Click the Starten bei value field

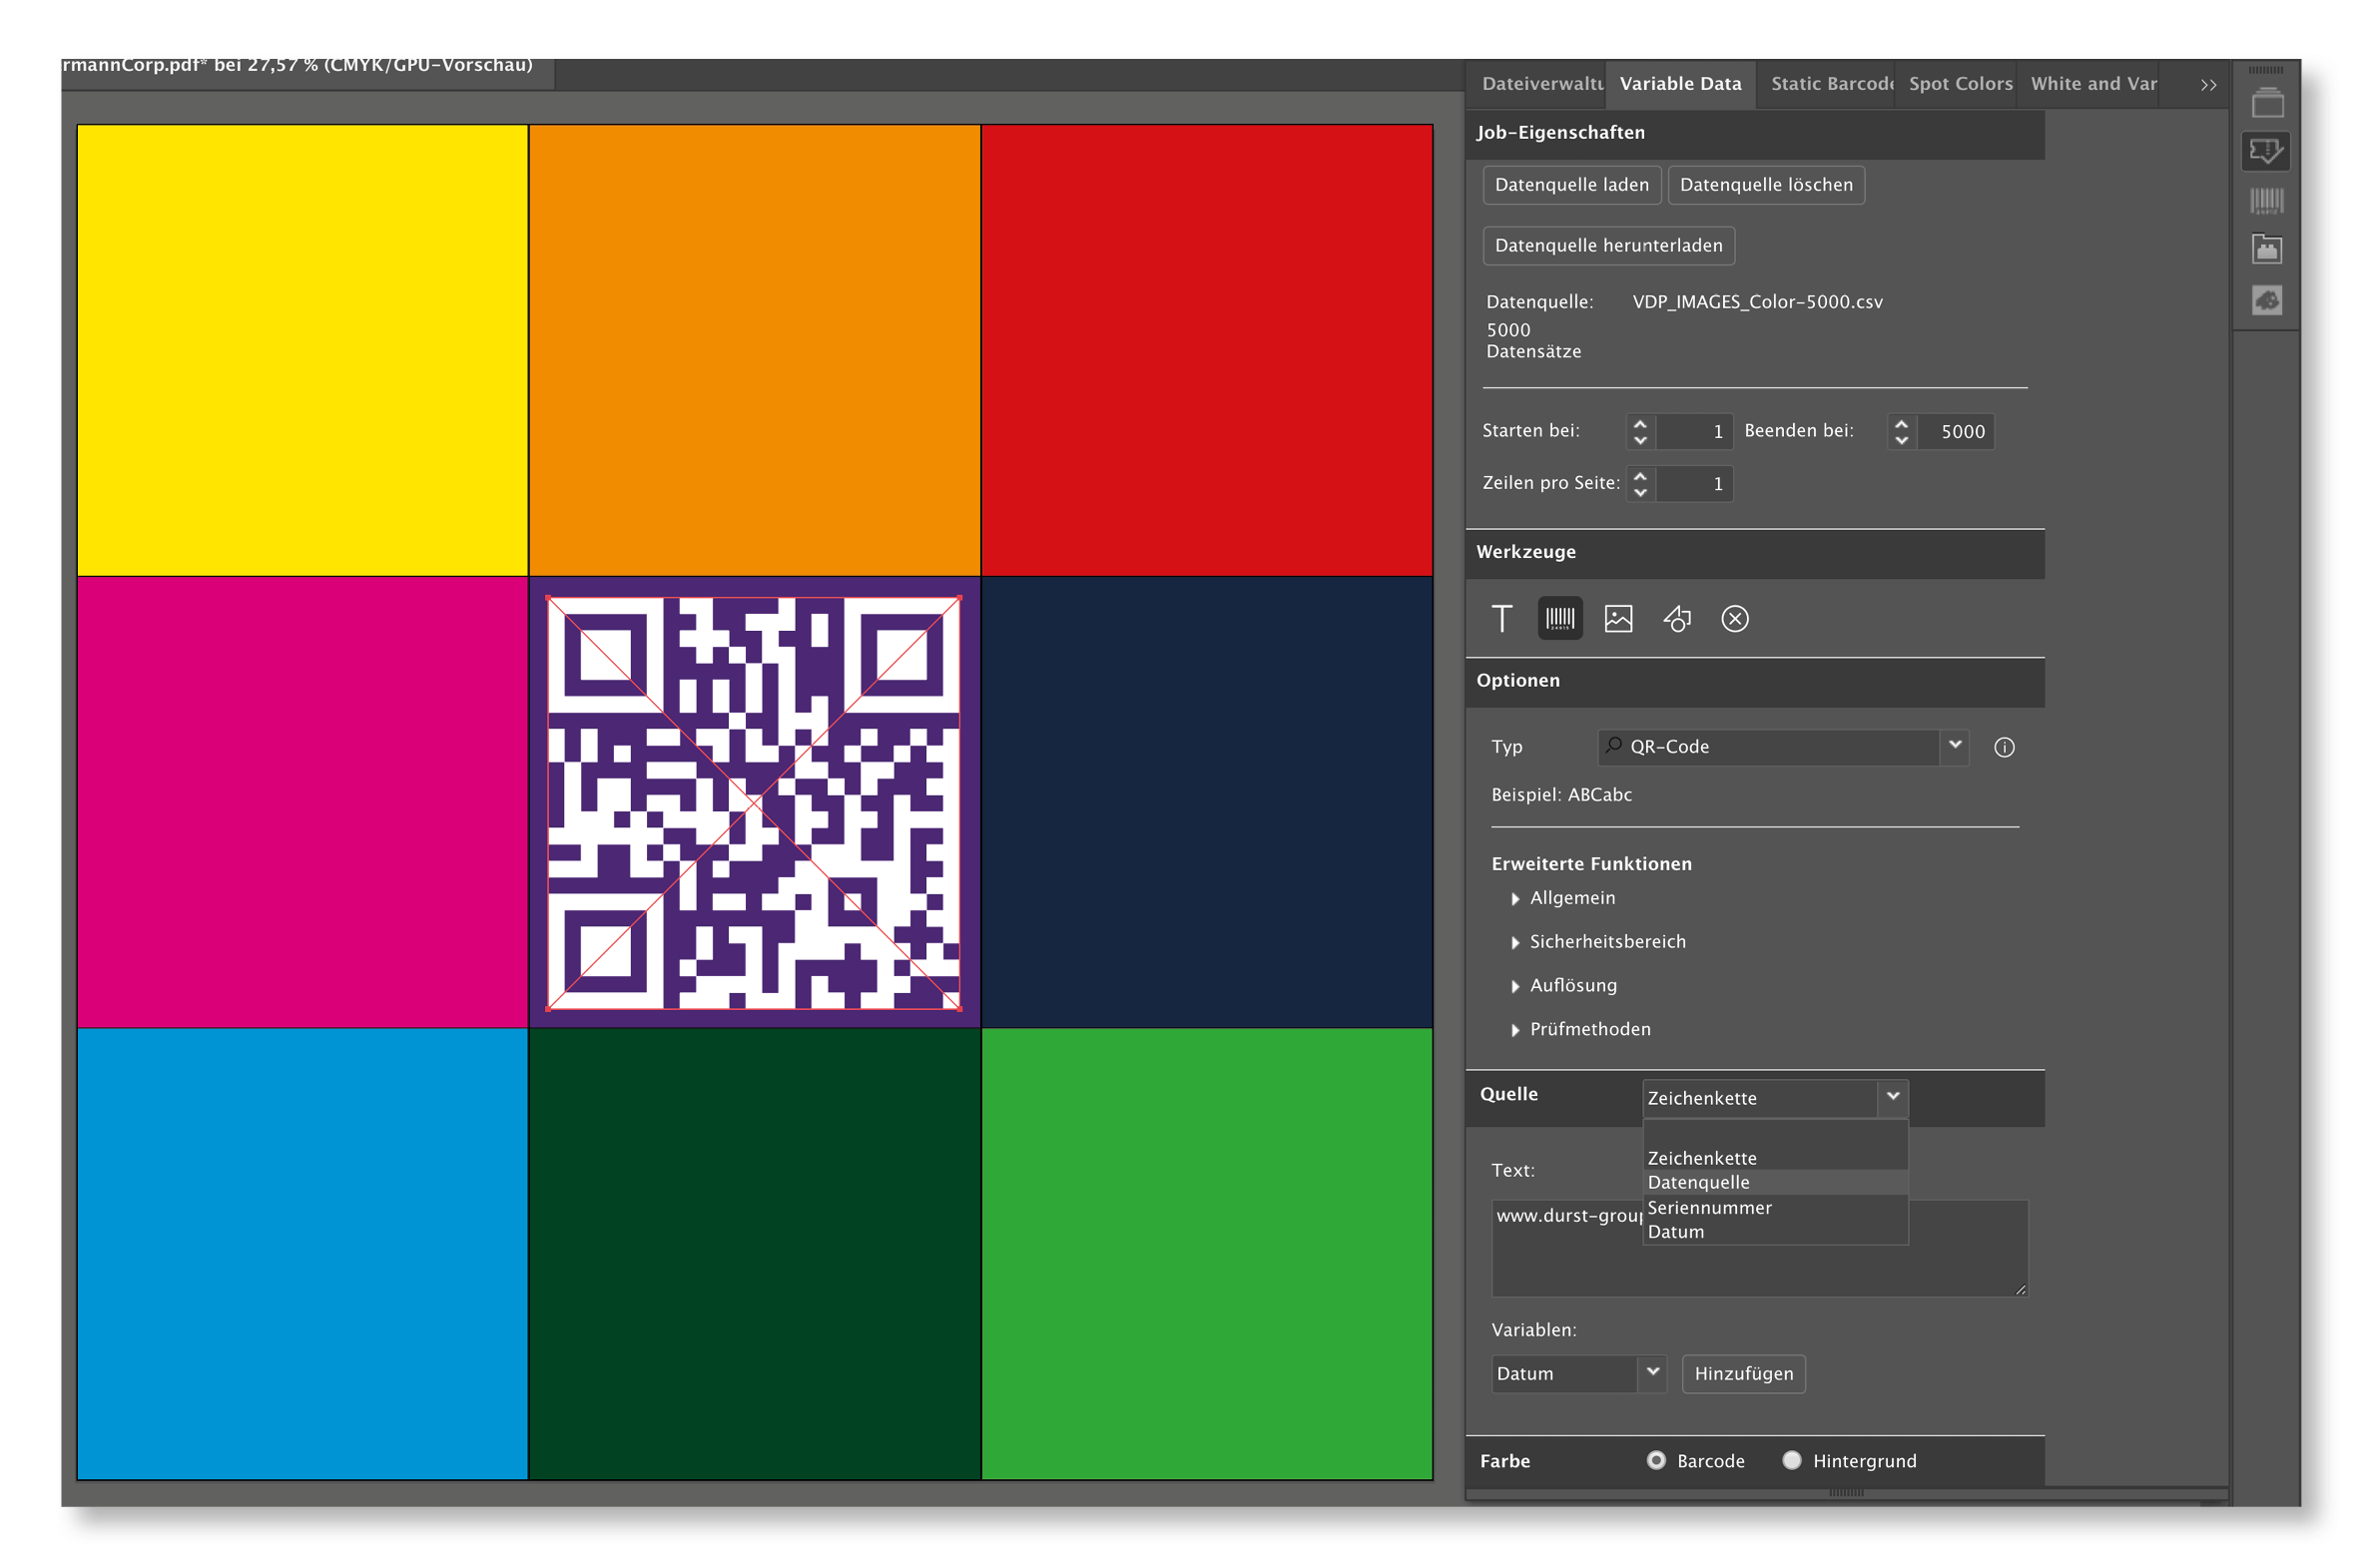tap(1694, 432)
